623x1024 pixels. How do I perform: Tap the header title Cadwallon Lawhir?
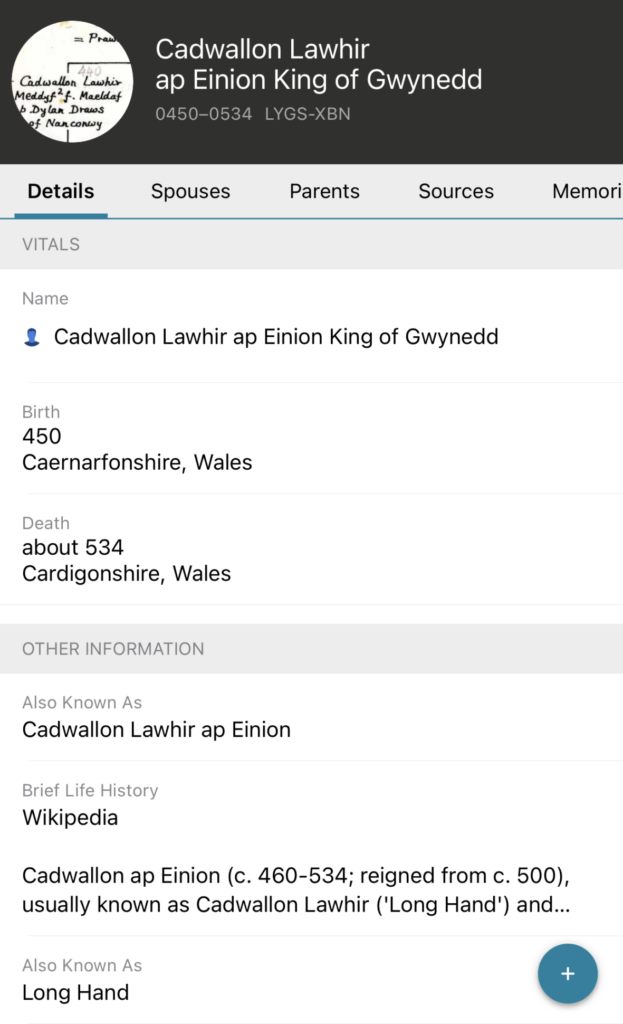coord(263,49)
